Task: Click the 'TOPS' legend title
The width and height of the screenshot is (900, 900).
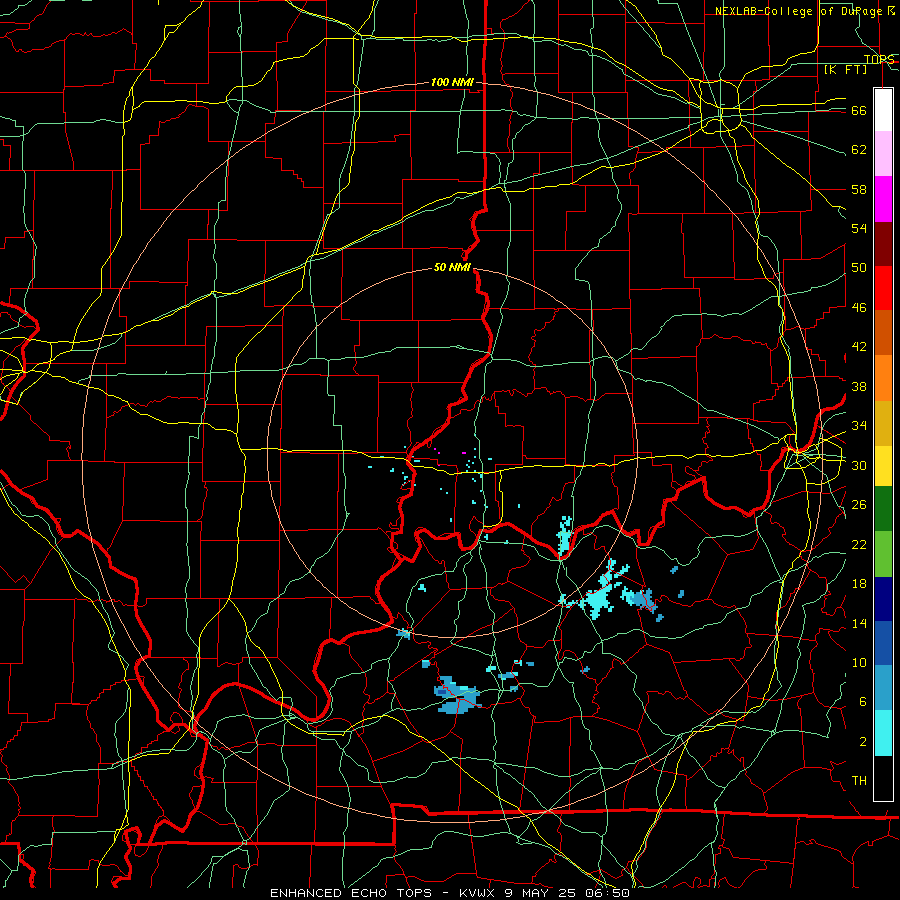Action: click(879, 59)
